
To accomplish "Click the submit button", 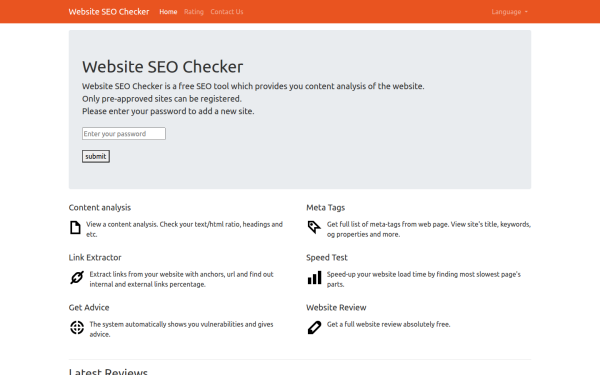I will coord(96,156).
